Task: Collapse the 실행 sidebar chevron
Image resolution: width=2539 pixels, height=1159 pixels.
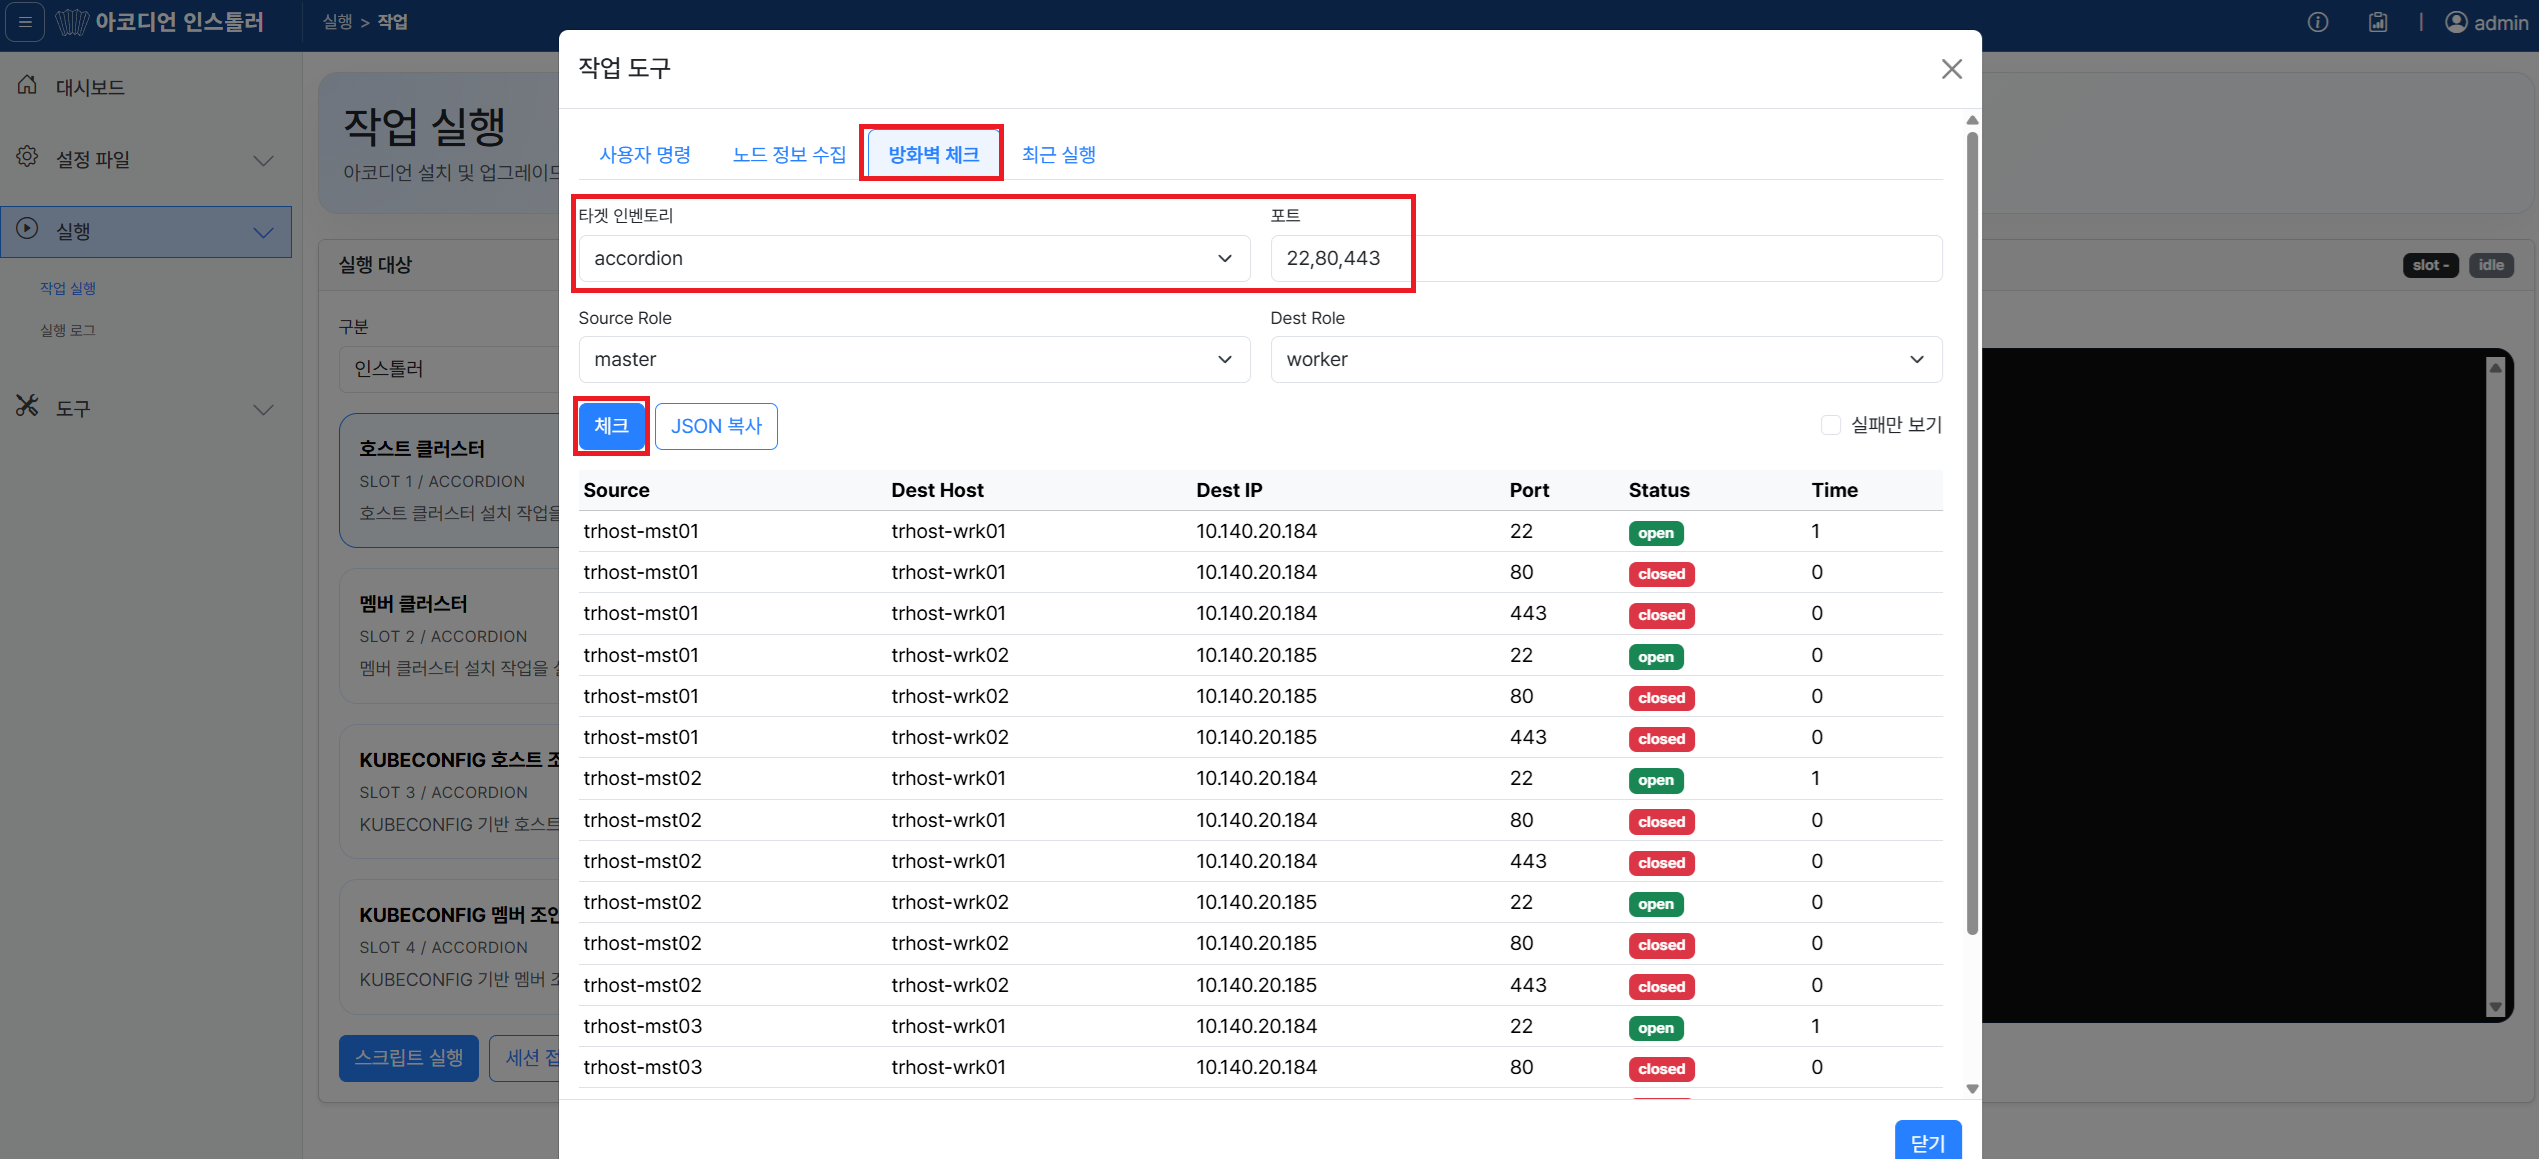Action: [263, 232]
